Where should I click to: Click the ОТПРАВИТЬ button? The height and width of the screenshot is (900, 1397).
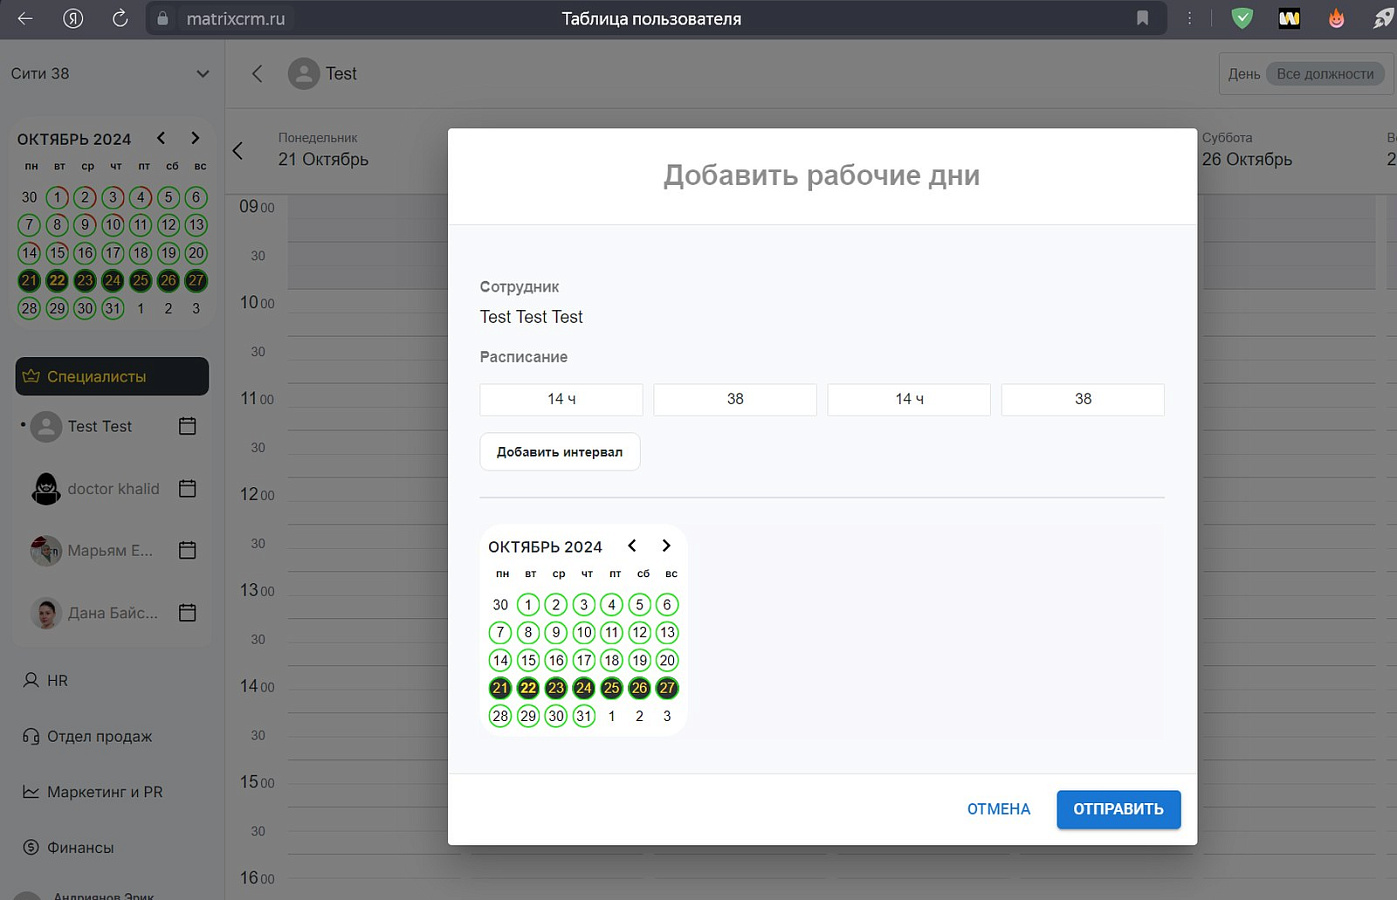[x=1118, y=809]
